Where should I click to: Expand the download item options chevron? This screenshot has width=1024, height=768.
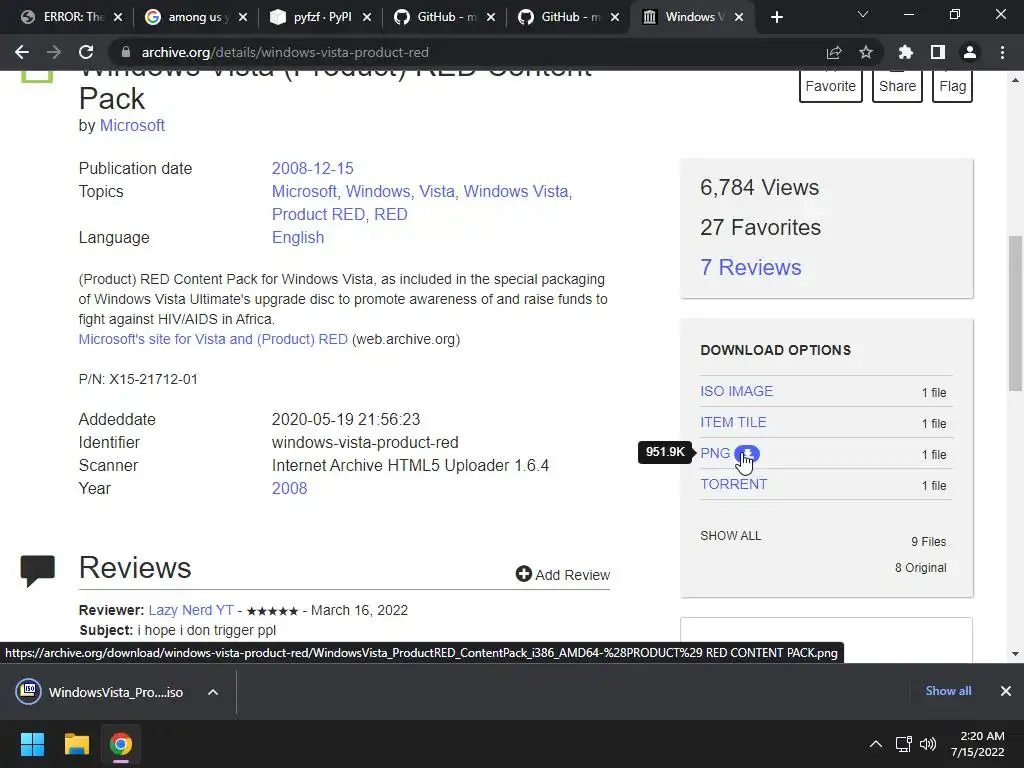pyautogui.click(x=213, y=692)
